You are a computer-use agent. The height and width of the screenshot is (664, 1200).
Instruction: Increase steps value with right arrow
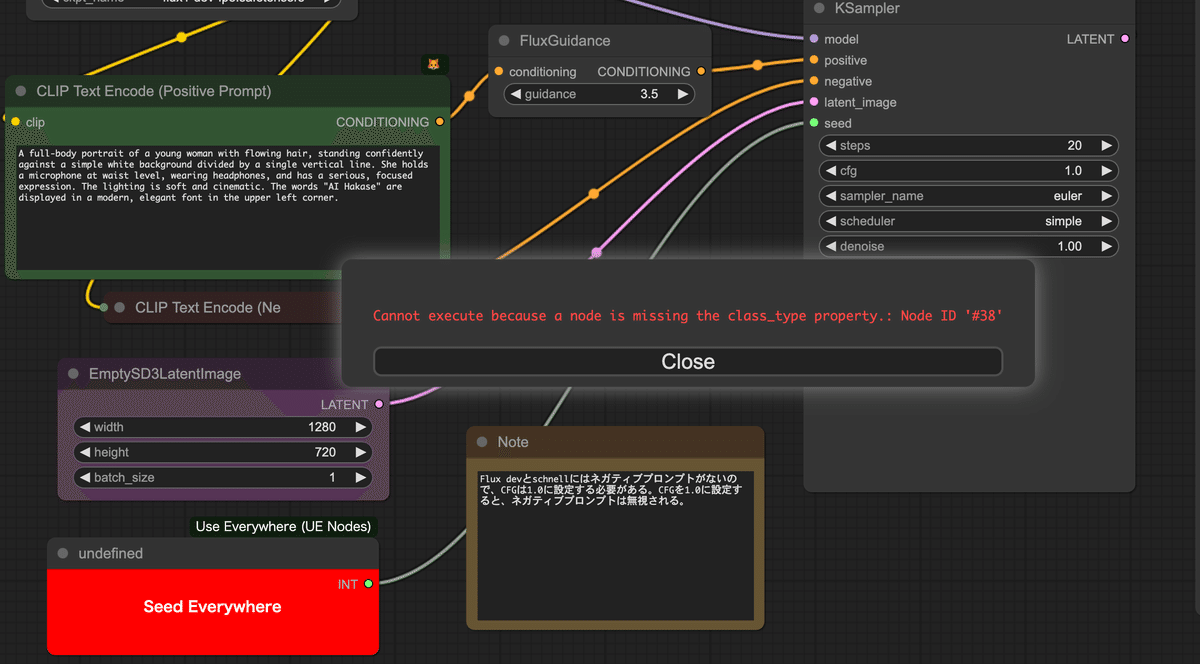(x=1106, y=146)
